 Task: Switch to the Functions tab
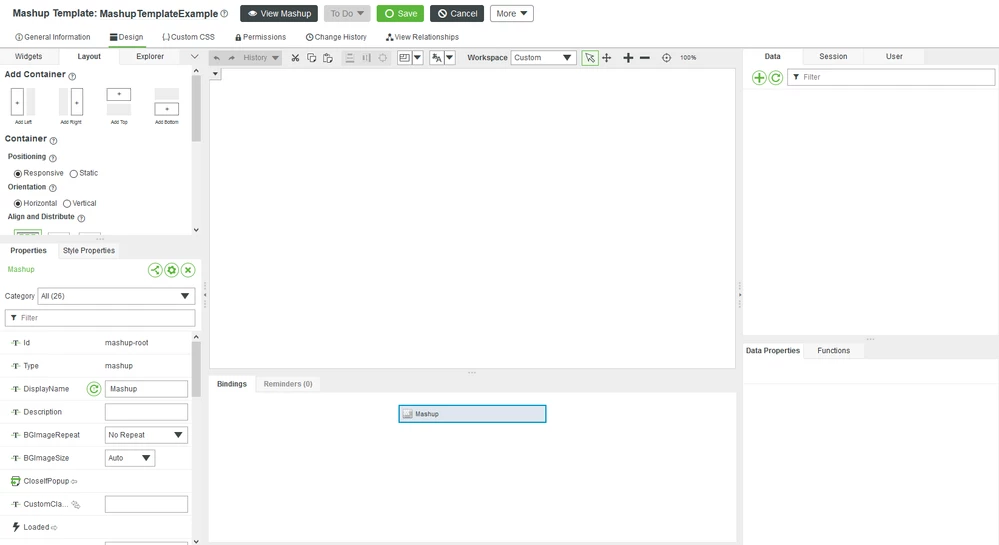point(833,351)
